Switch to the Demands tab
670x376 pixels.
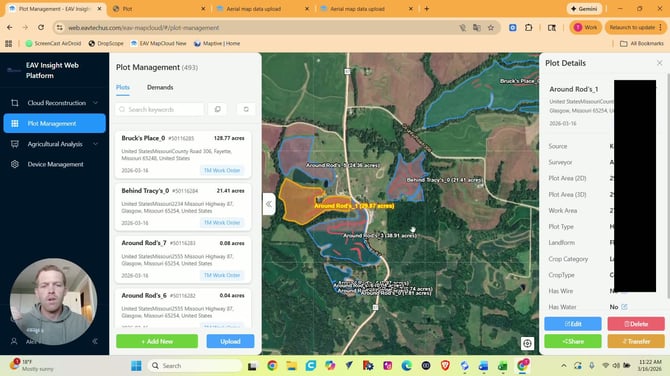[x=160, y=87]
